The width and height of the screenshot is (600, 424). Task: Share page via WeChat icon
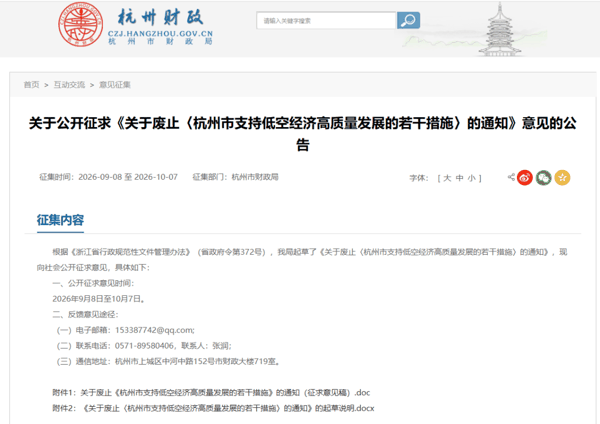tap(543, 178)
